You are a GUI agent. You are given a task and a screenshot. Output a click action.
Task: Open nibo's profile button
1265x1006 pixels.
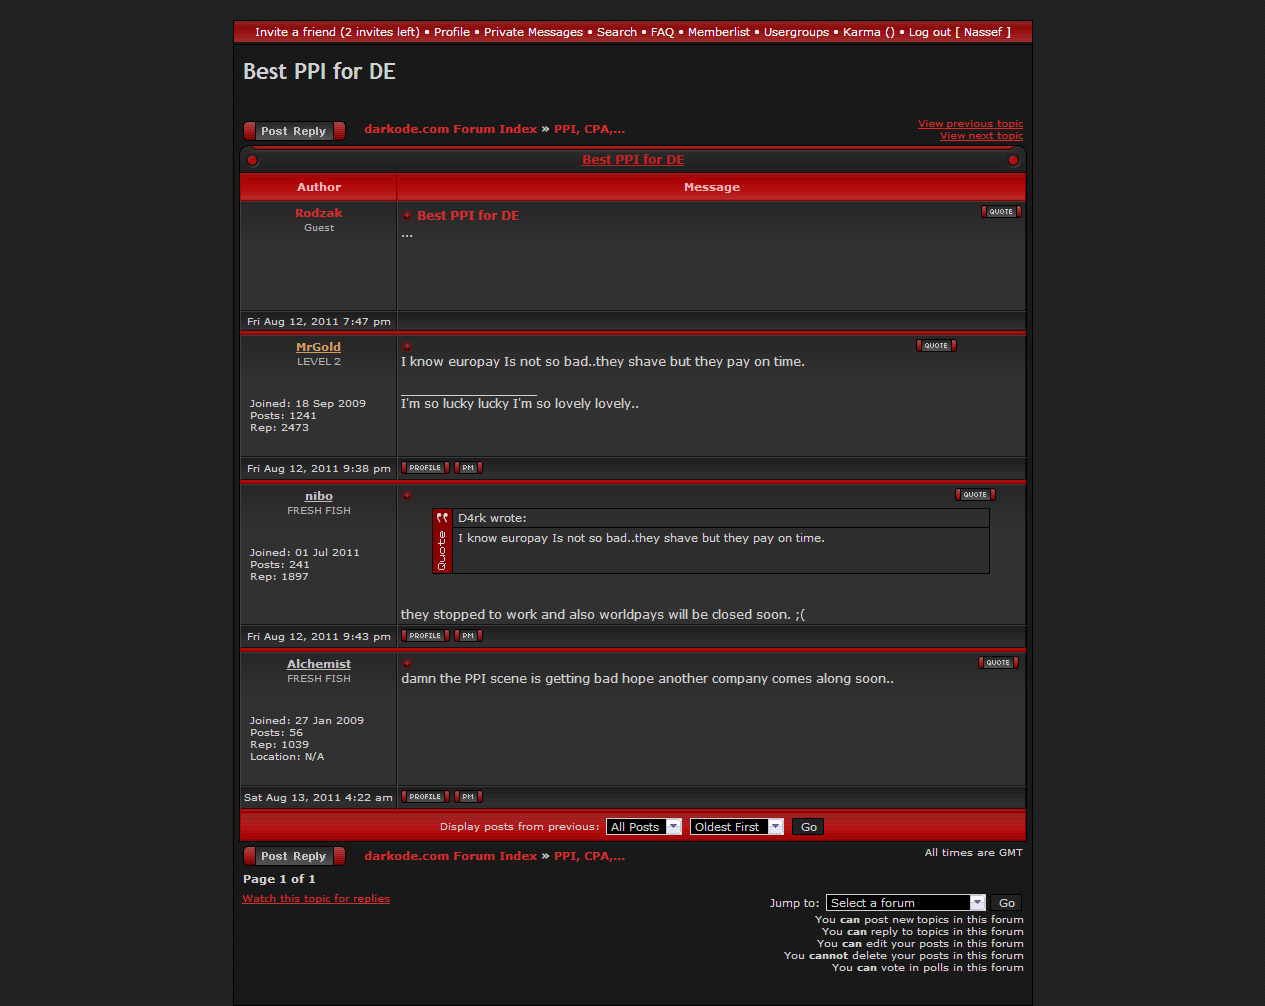pos(425,636)
